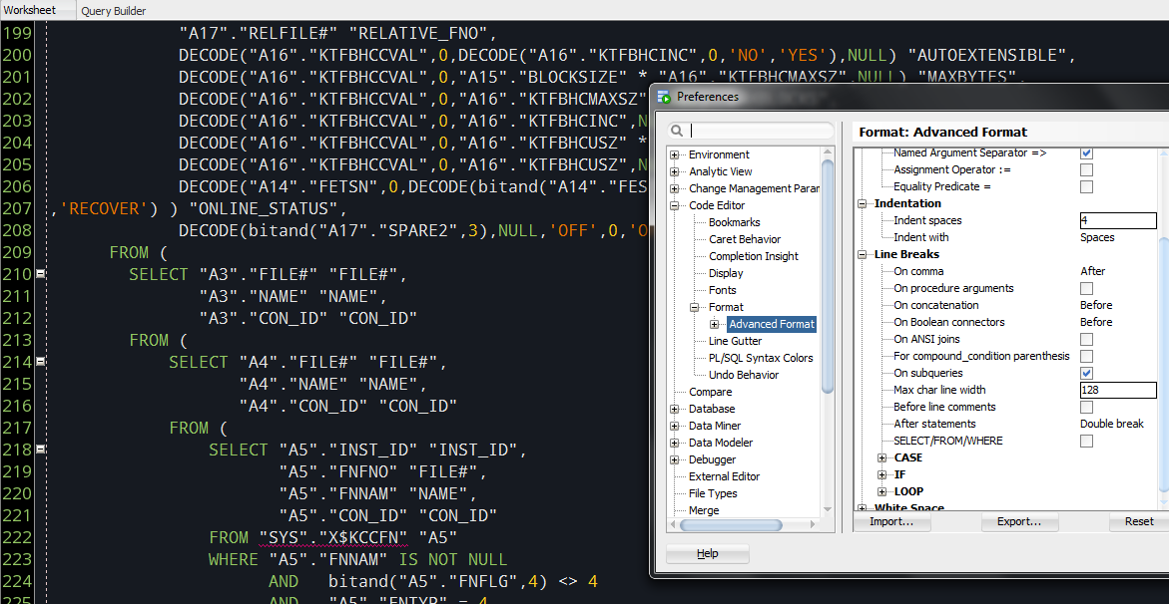This screenshot has height=604, width=1169.
Task: Open Completion Insight preferences
Action: 753,257
